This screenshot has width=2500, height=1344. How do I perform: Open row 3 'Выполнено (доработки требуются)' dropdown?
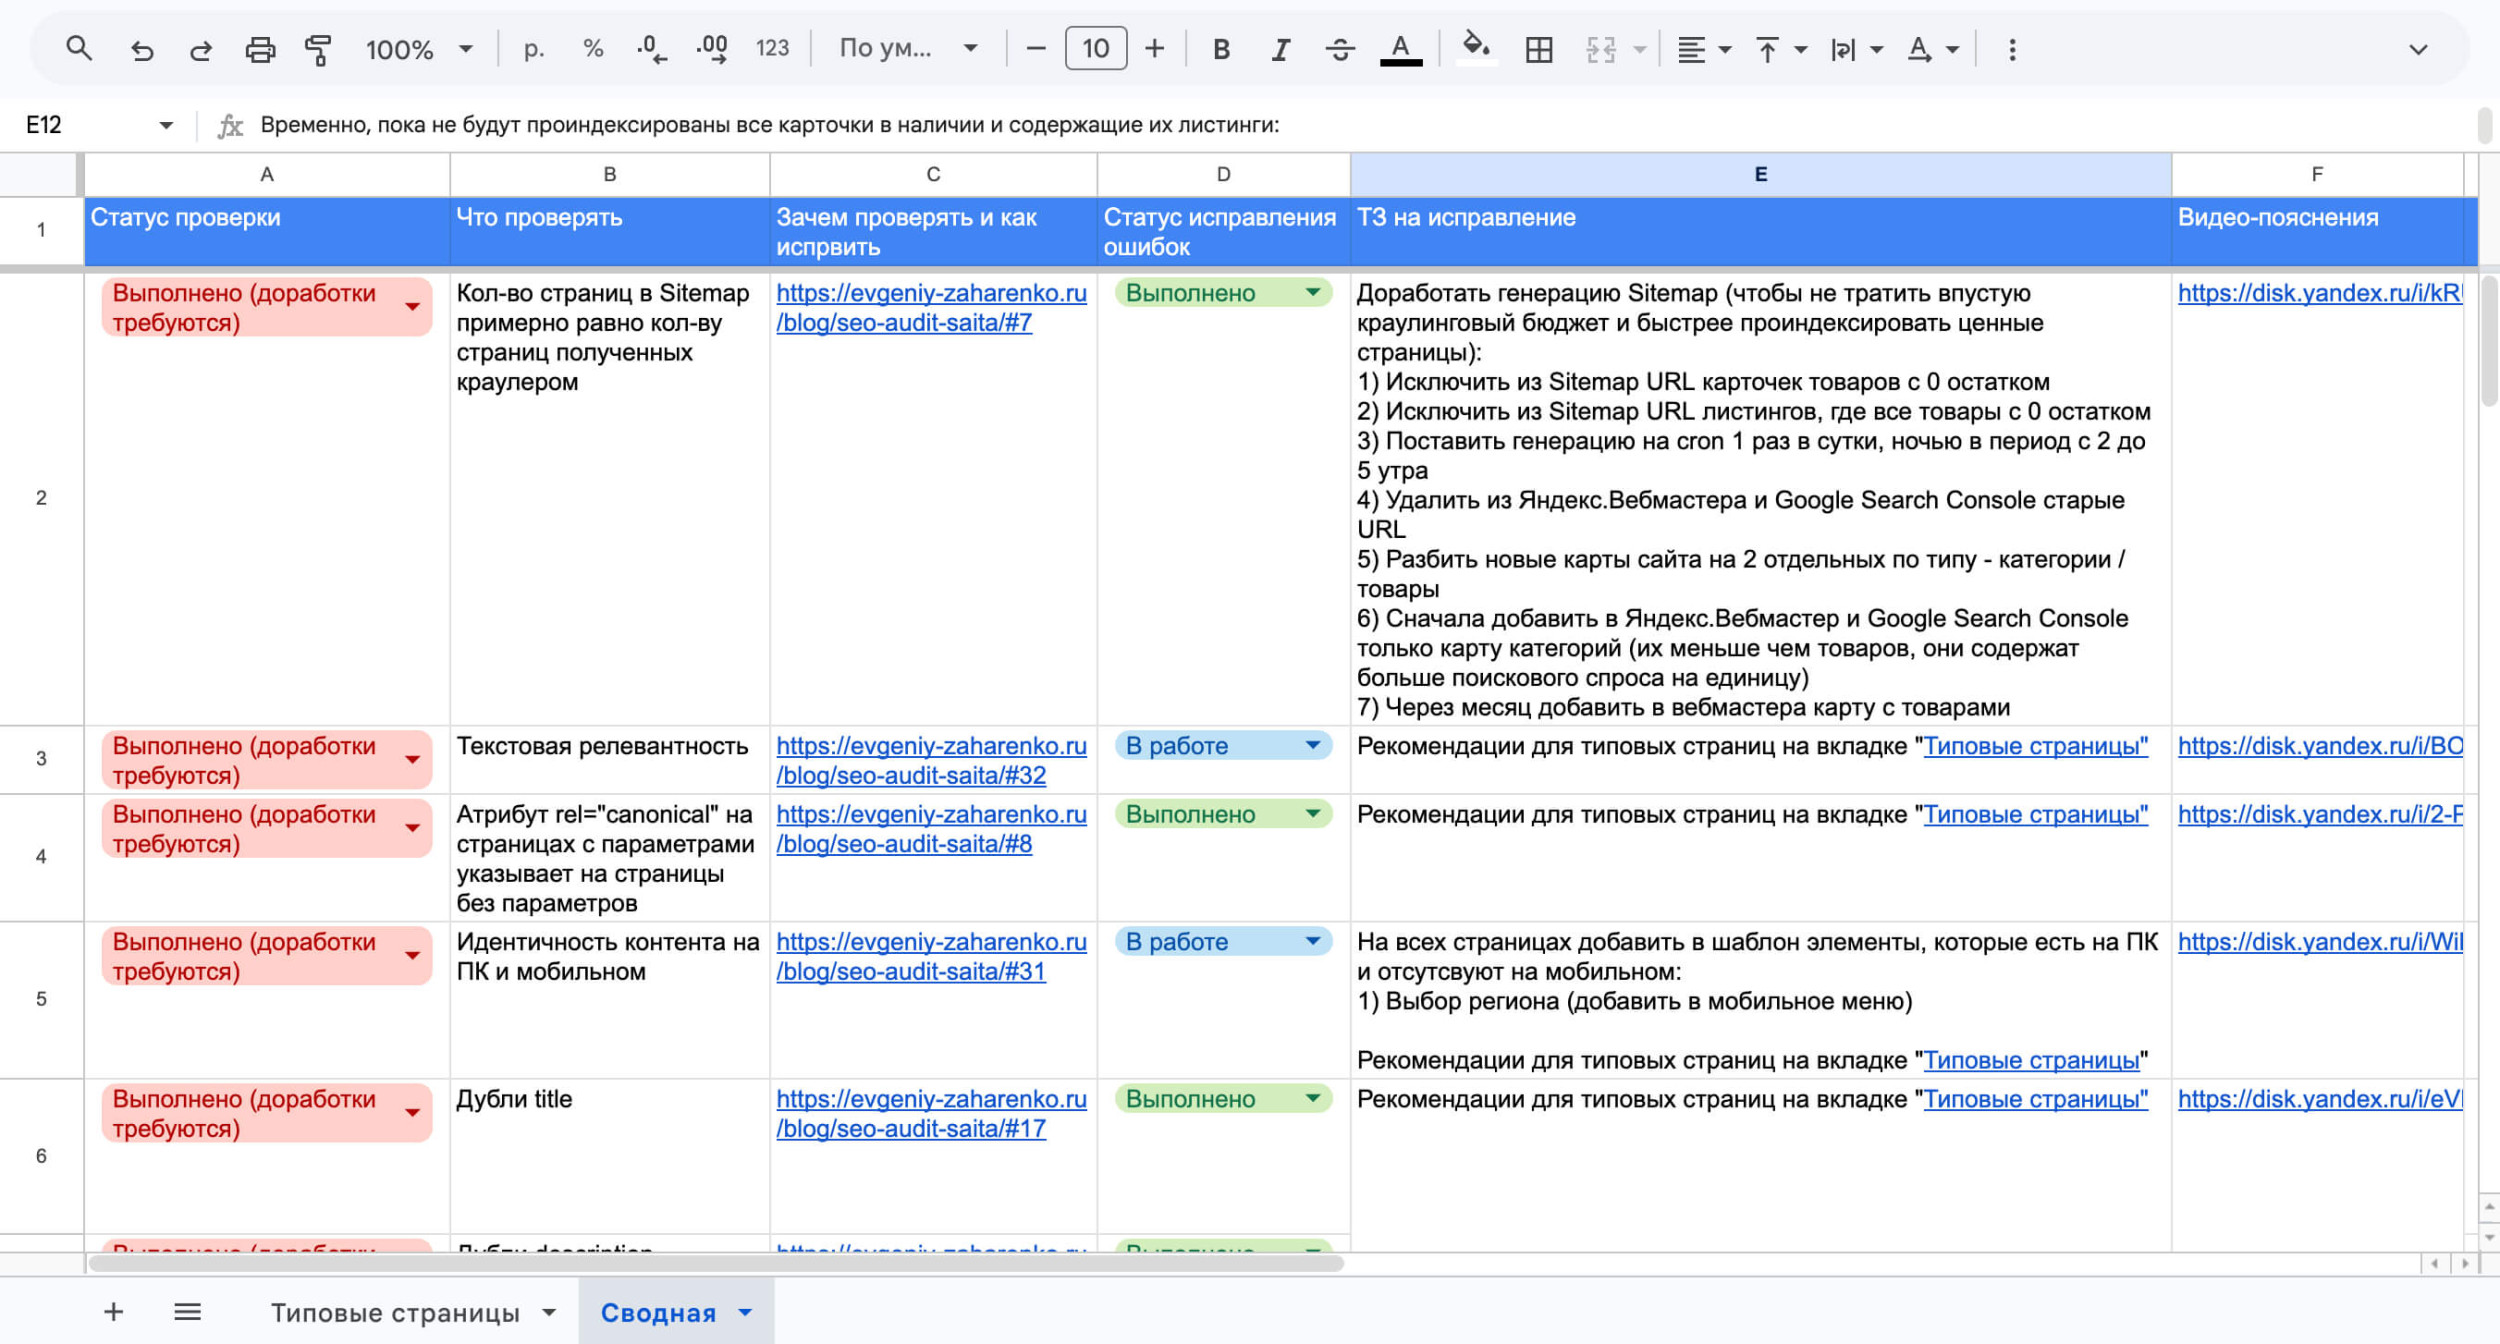click(x=412, y=760)
